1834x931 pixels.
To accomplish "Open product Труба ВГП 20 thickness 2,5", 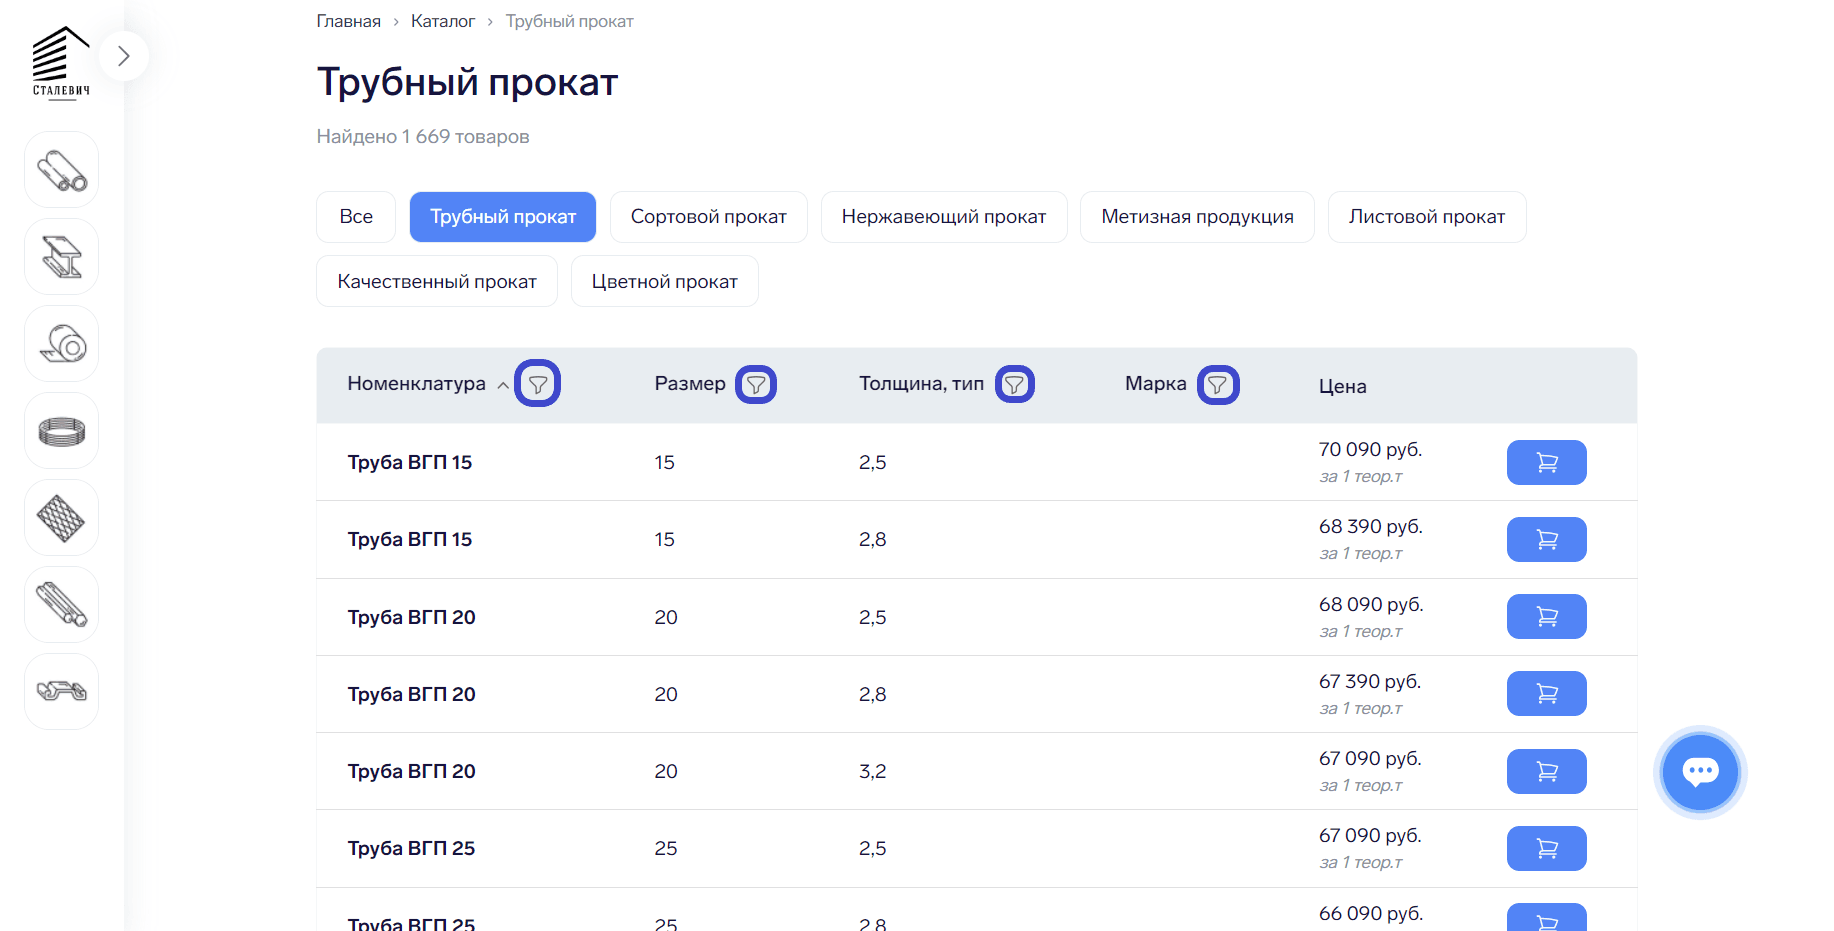I will coord(411,617).
